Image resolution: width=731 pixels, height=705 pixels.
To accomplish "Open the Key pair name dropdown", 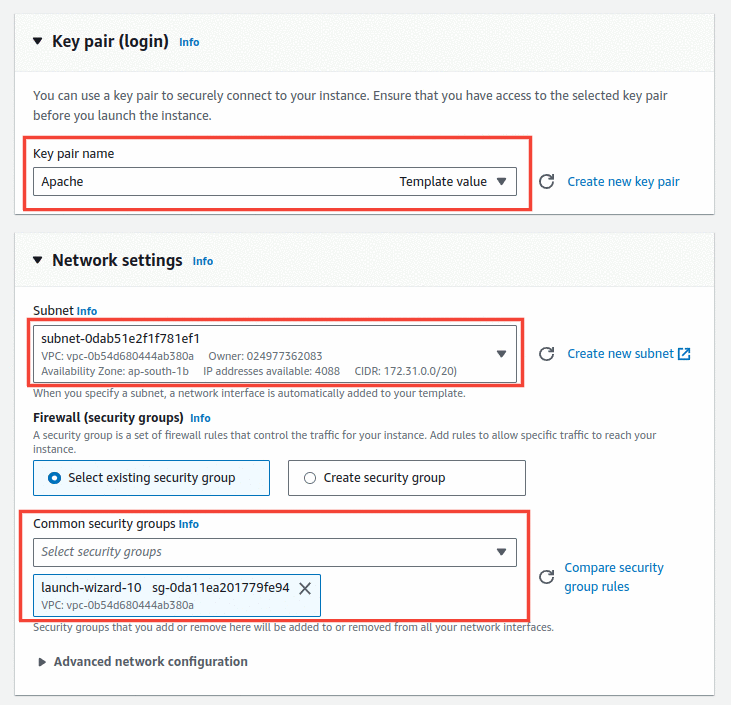I will (275, 181).
